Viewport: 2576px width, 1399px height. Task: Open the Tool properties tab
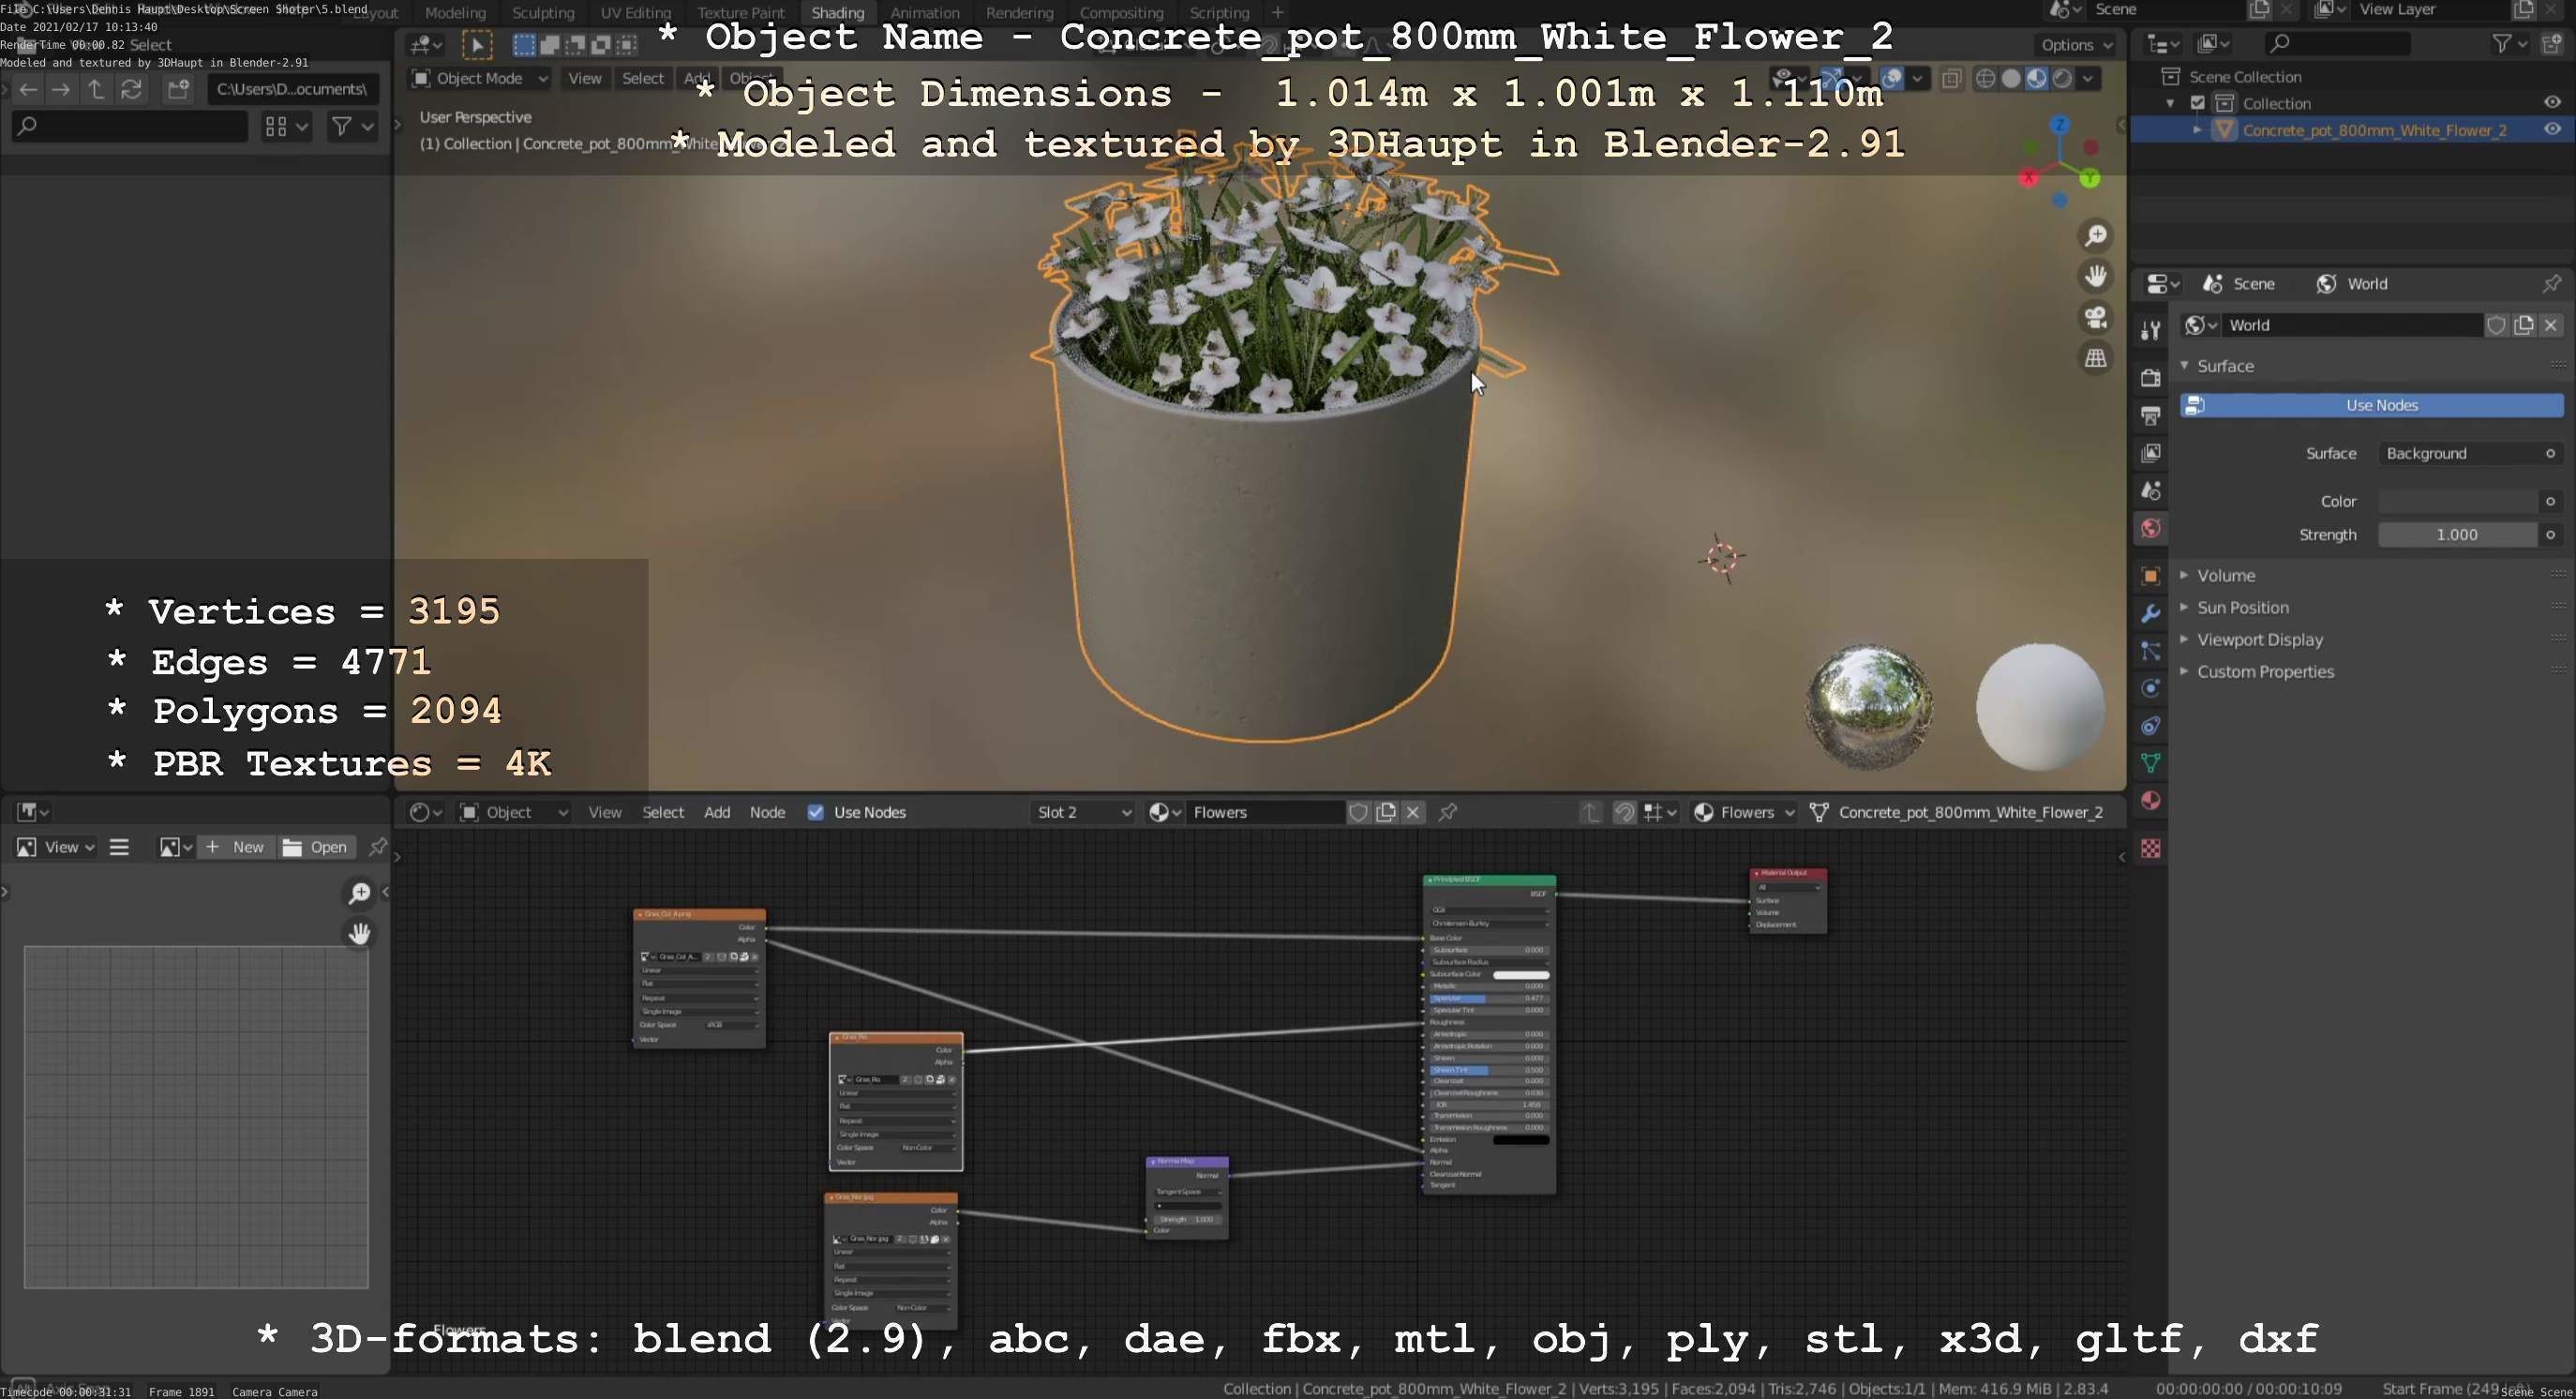click(x=2150, y=330)
